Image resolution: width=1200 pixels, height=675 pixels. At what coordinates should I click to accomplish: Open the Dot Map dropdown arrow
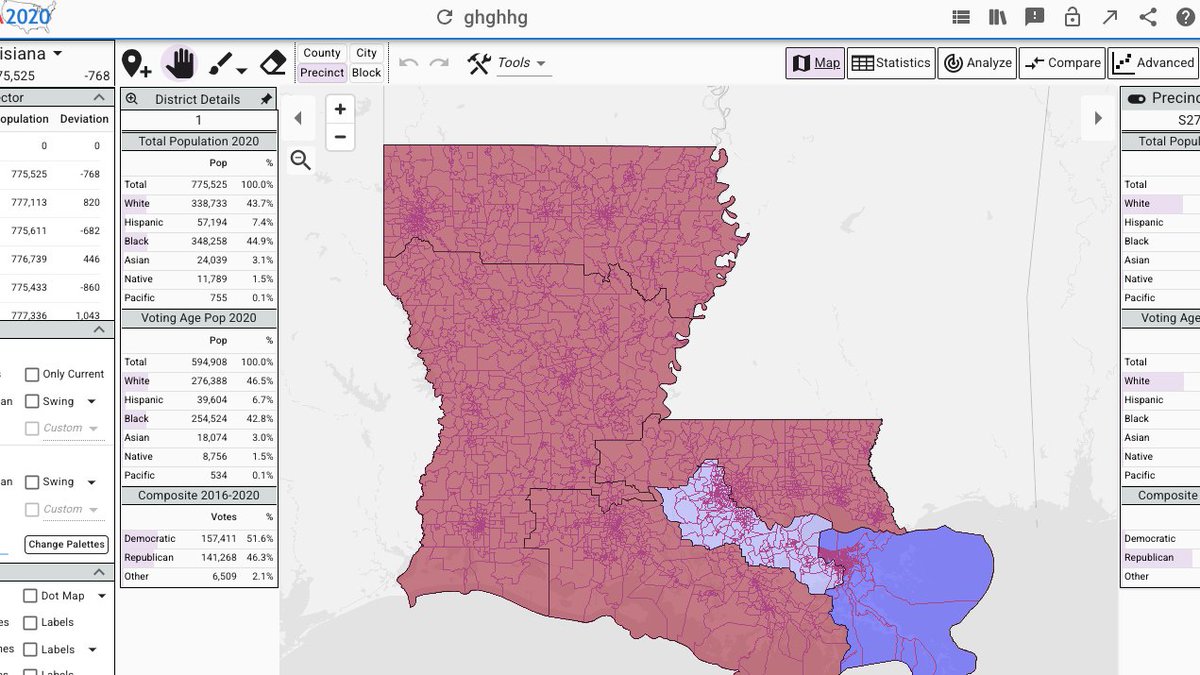point(101,596)
